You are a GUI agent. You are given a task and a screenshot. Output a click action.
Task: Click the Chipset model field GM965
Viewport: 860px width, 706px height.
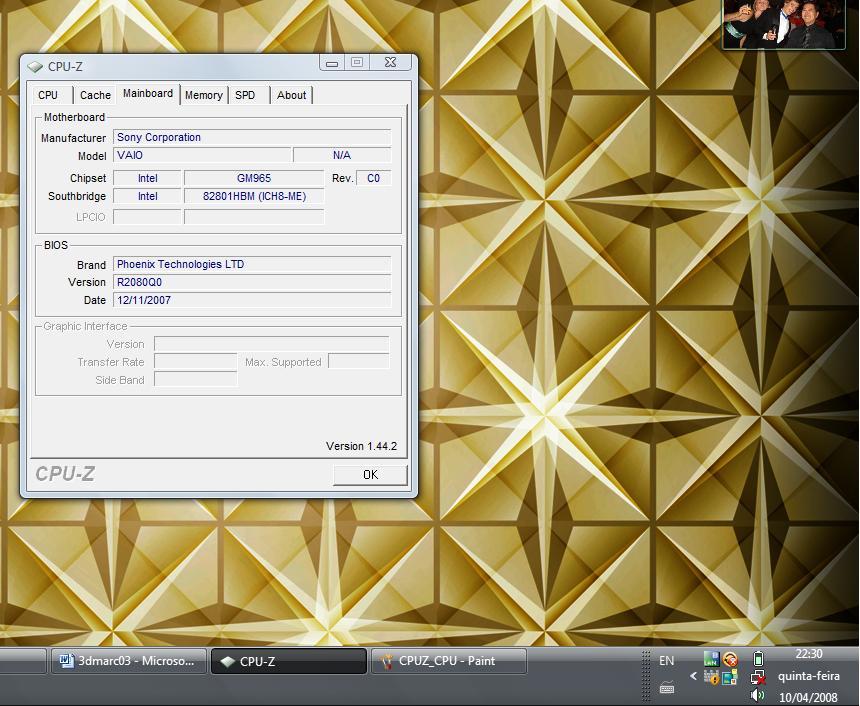coord(254,178)
